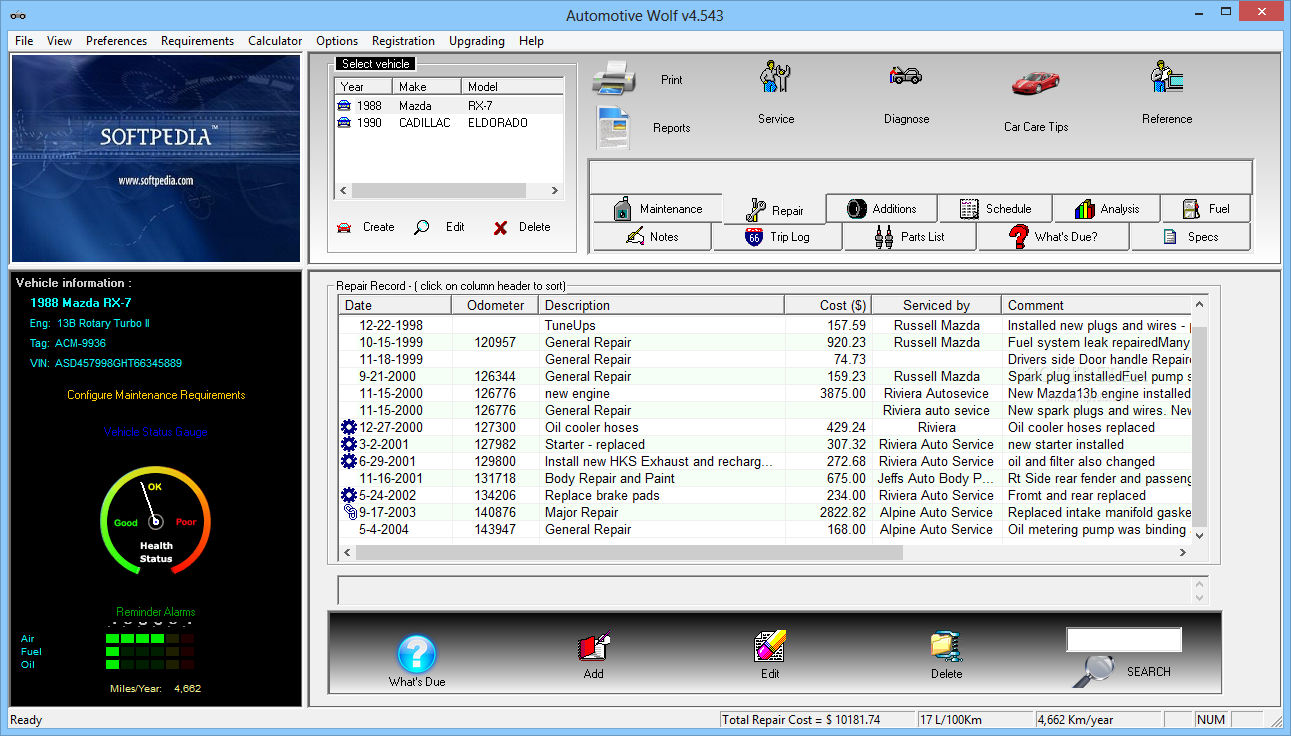
Task: Click the Delete repair record folder icon
Action: point(946,647)
